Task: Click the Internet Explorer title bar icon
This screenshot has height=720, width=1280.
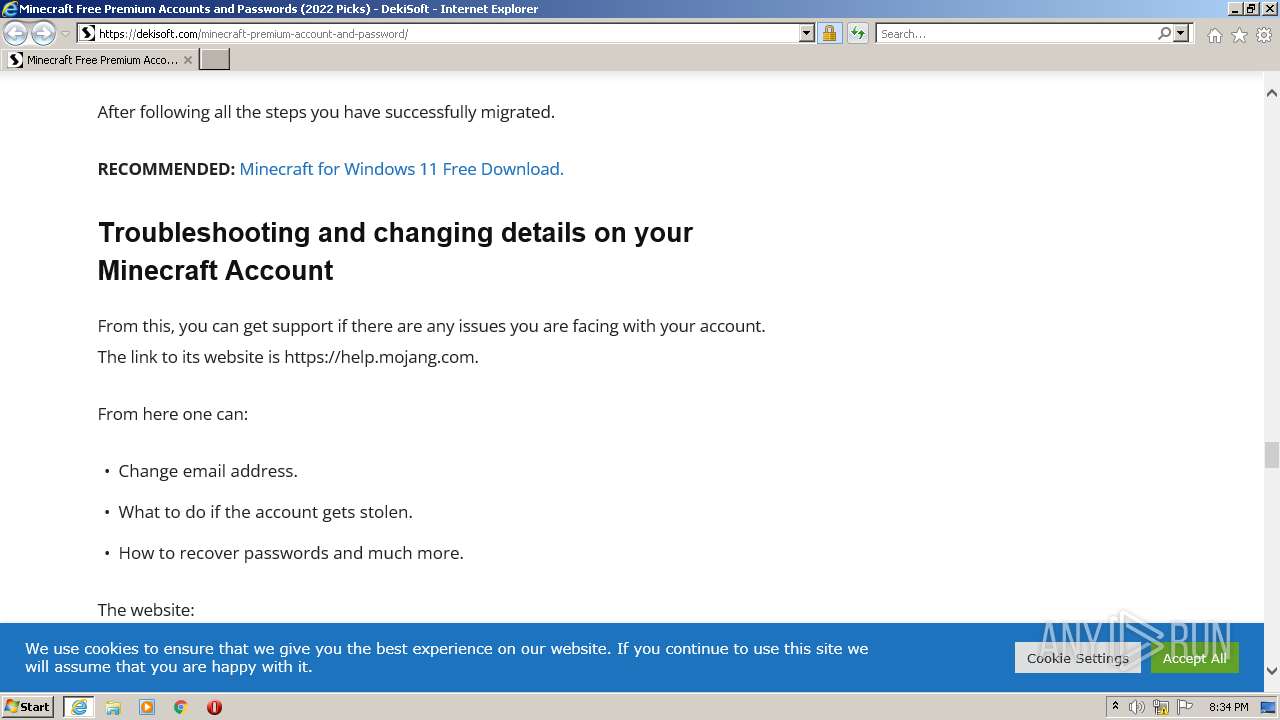Action: (10, 9)
